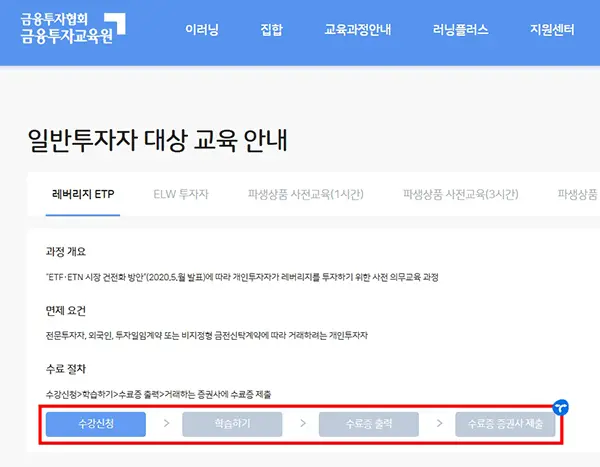Click the 금융투자교육원 logo

point(73,29)
